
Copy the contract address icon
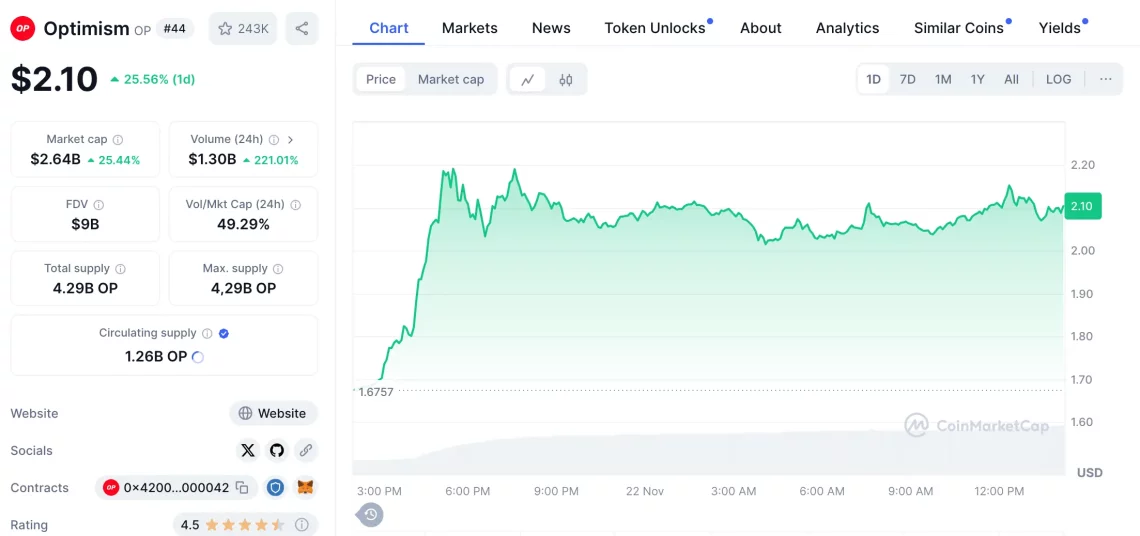[243, 487]
